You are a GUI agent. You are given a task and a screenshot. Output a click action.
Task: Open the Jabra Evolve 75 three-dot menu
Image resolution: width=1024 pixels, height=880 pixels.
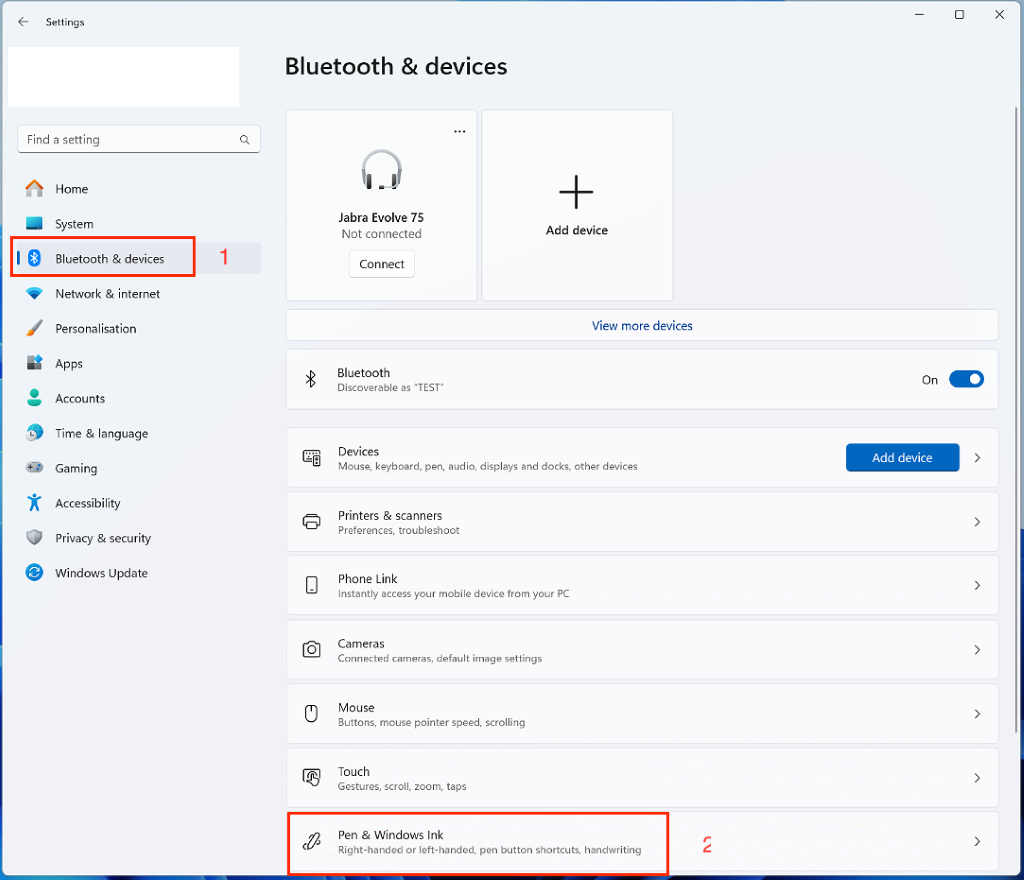[459, 131]
